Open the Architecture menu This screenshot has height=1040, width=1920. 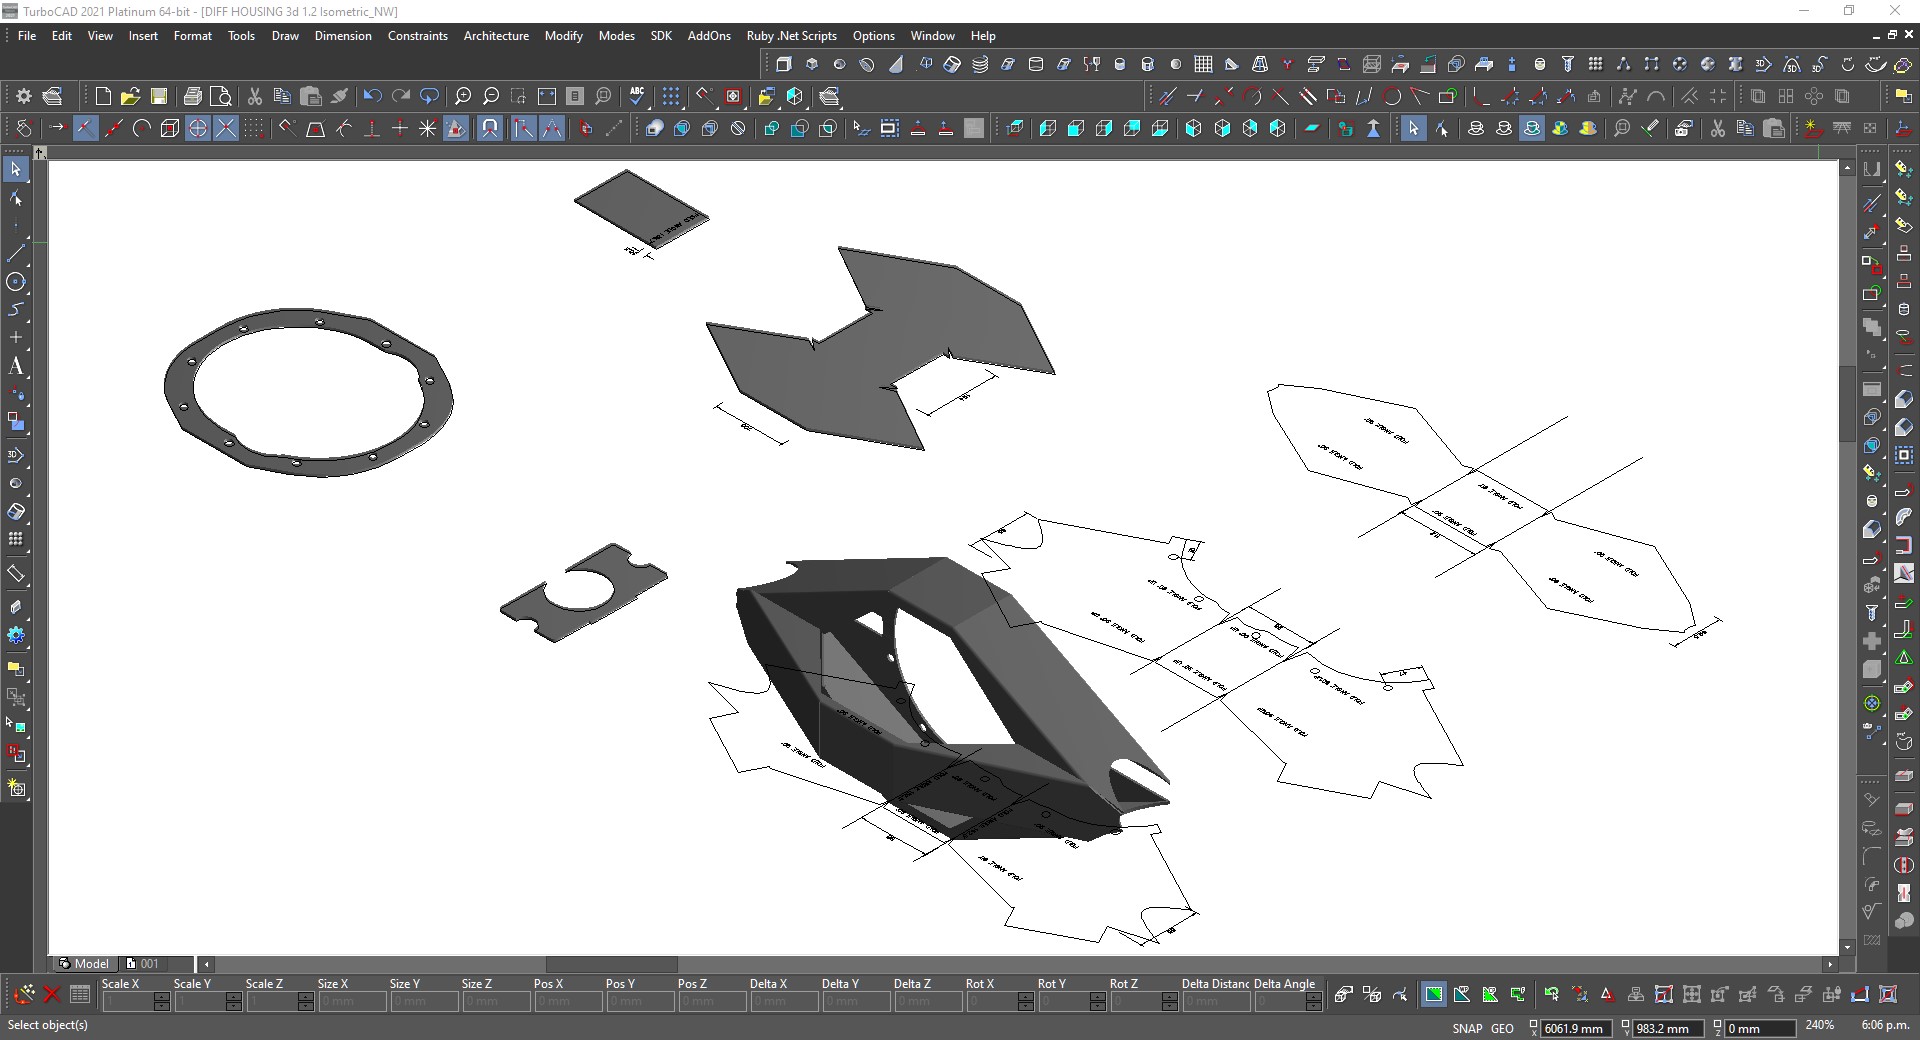496,36
